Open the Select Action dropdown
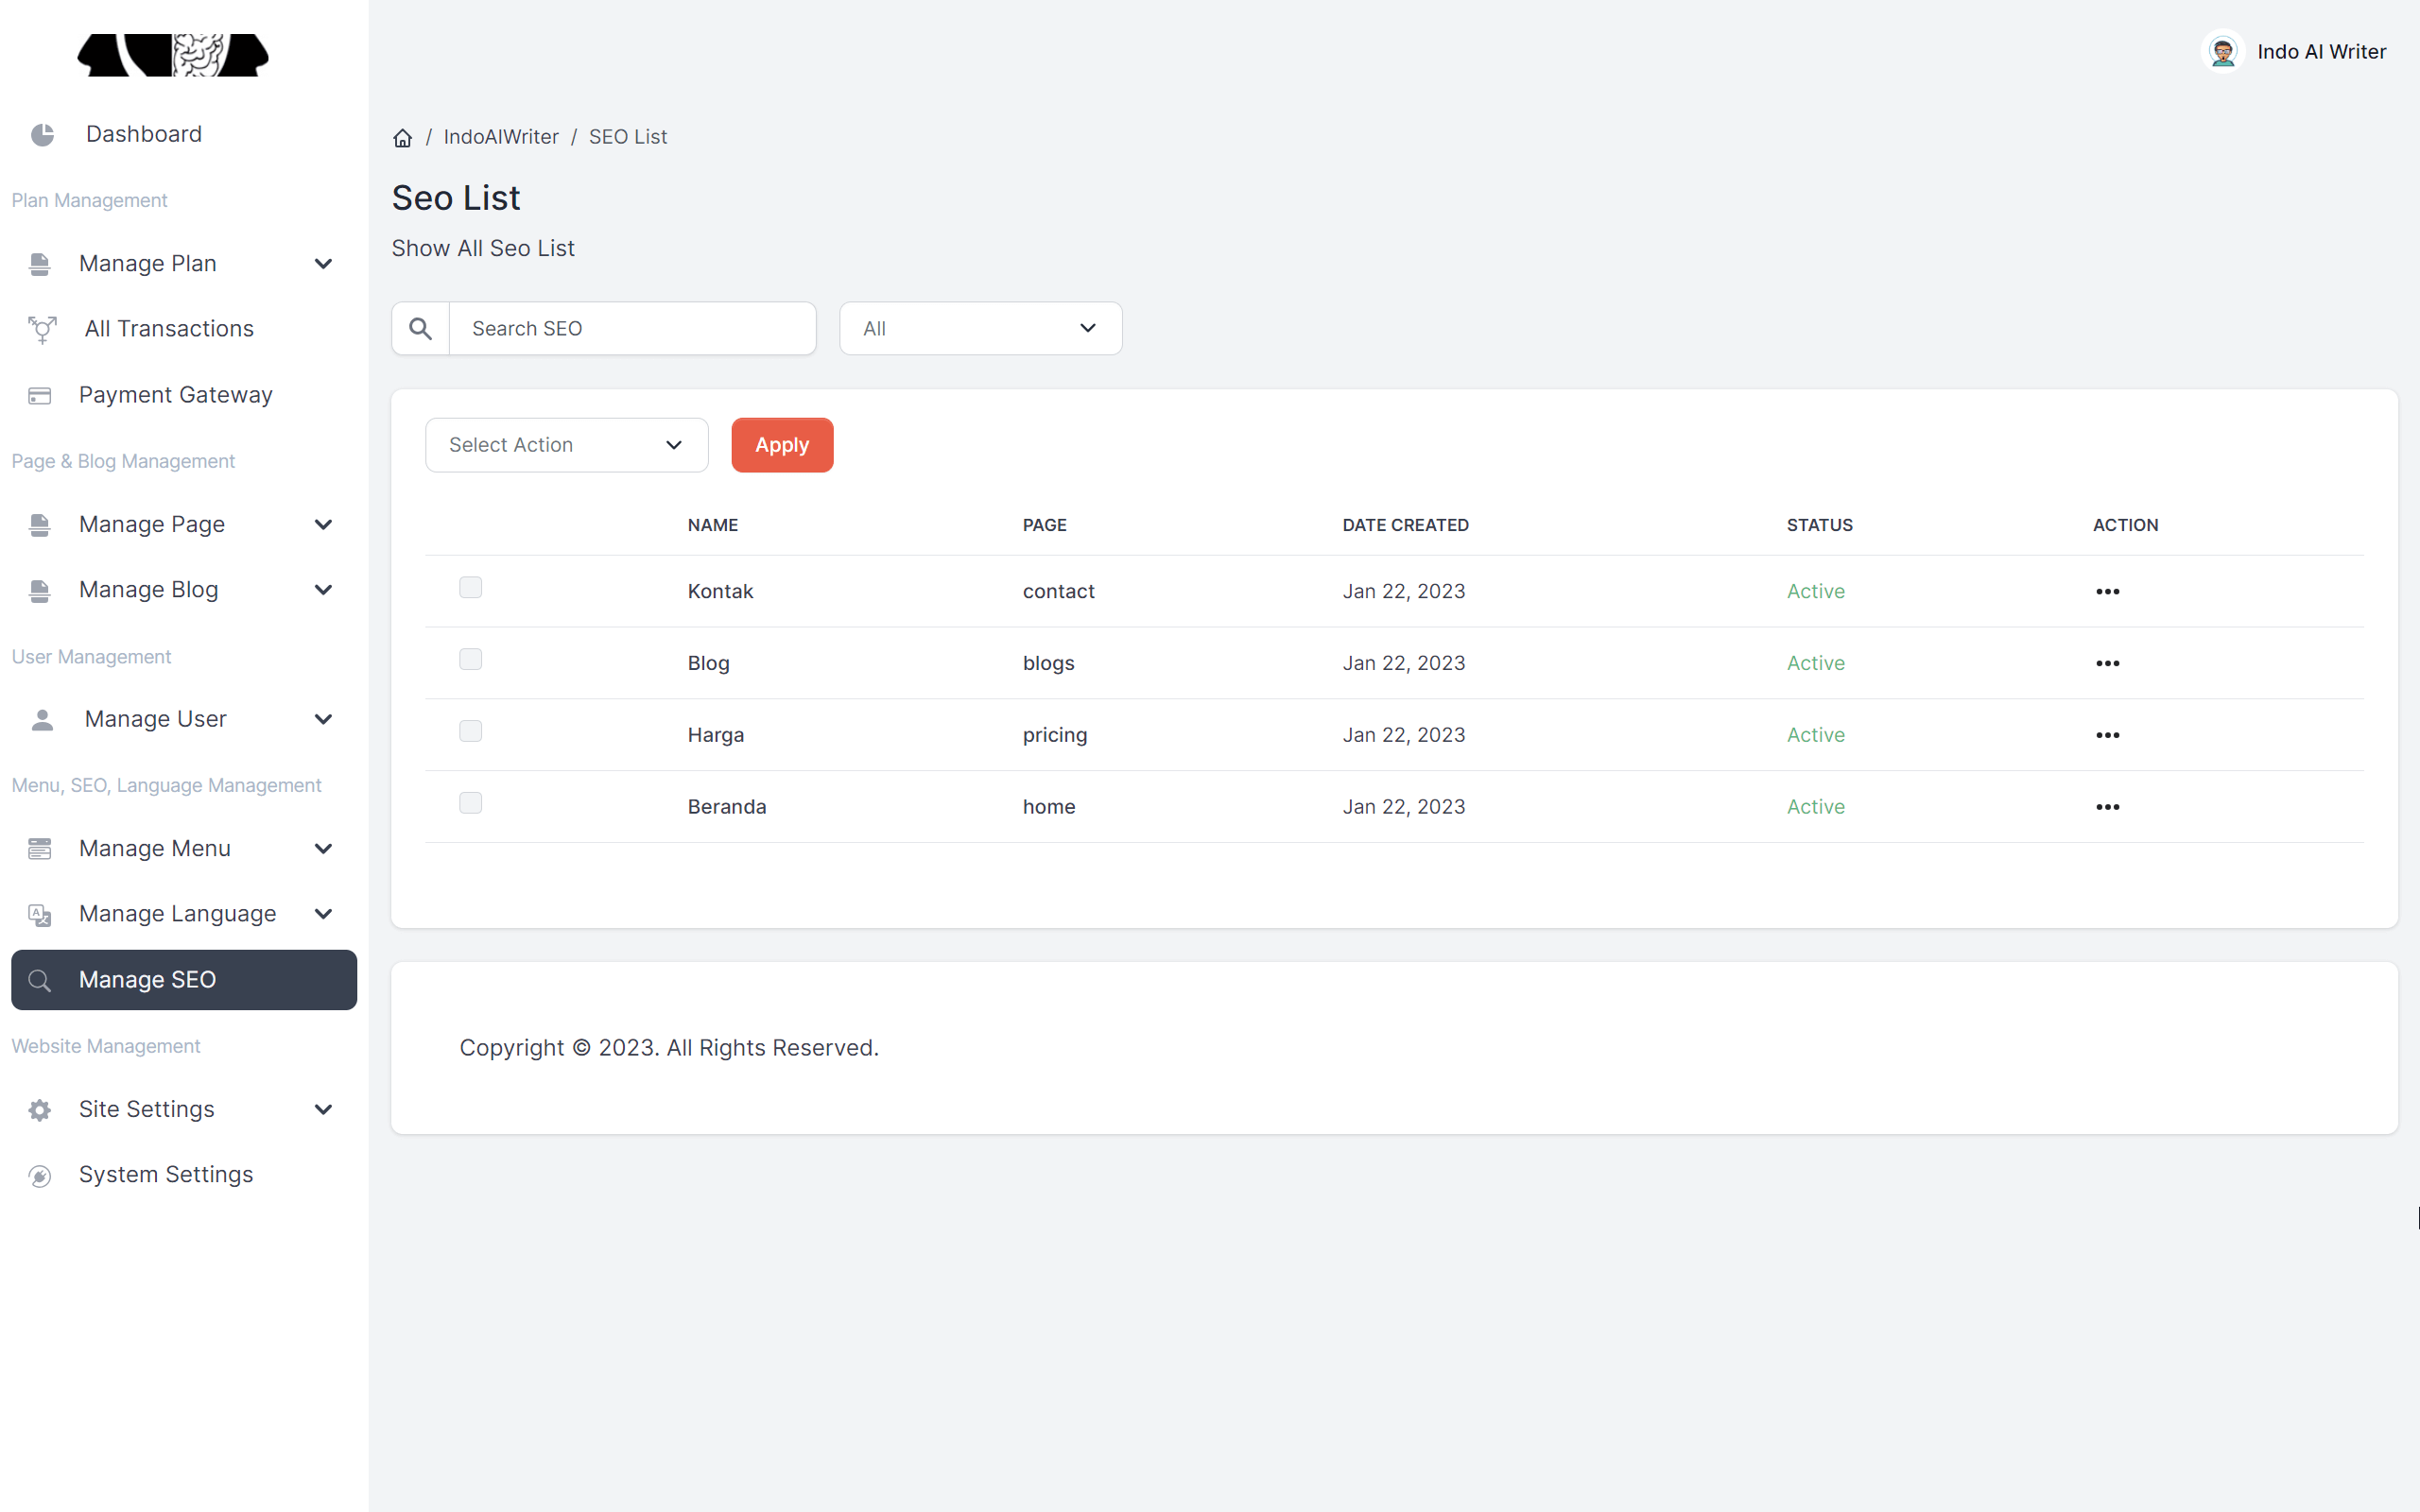Screen dimensions: 2420x1512 [x=566, y=444]
